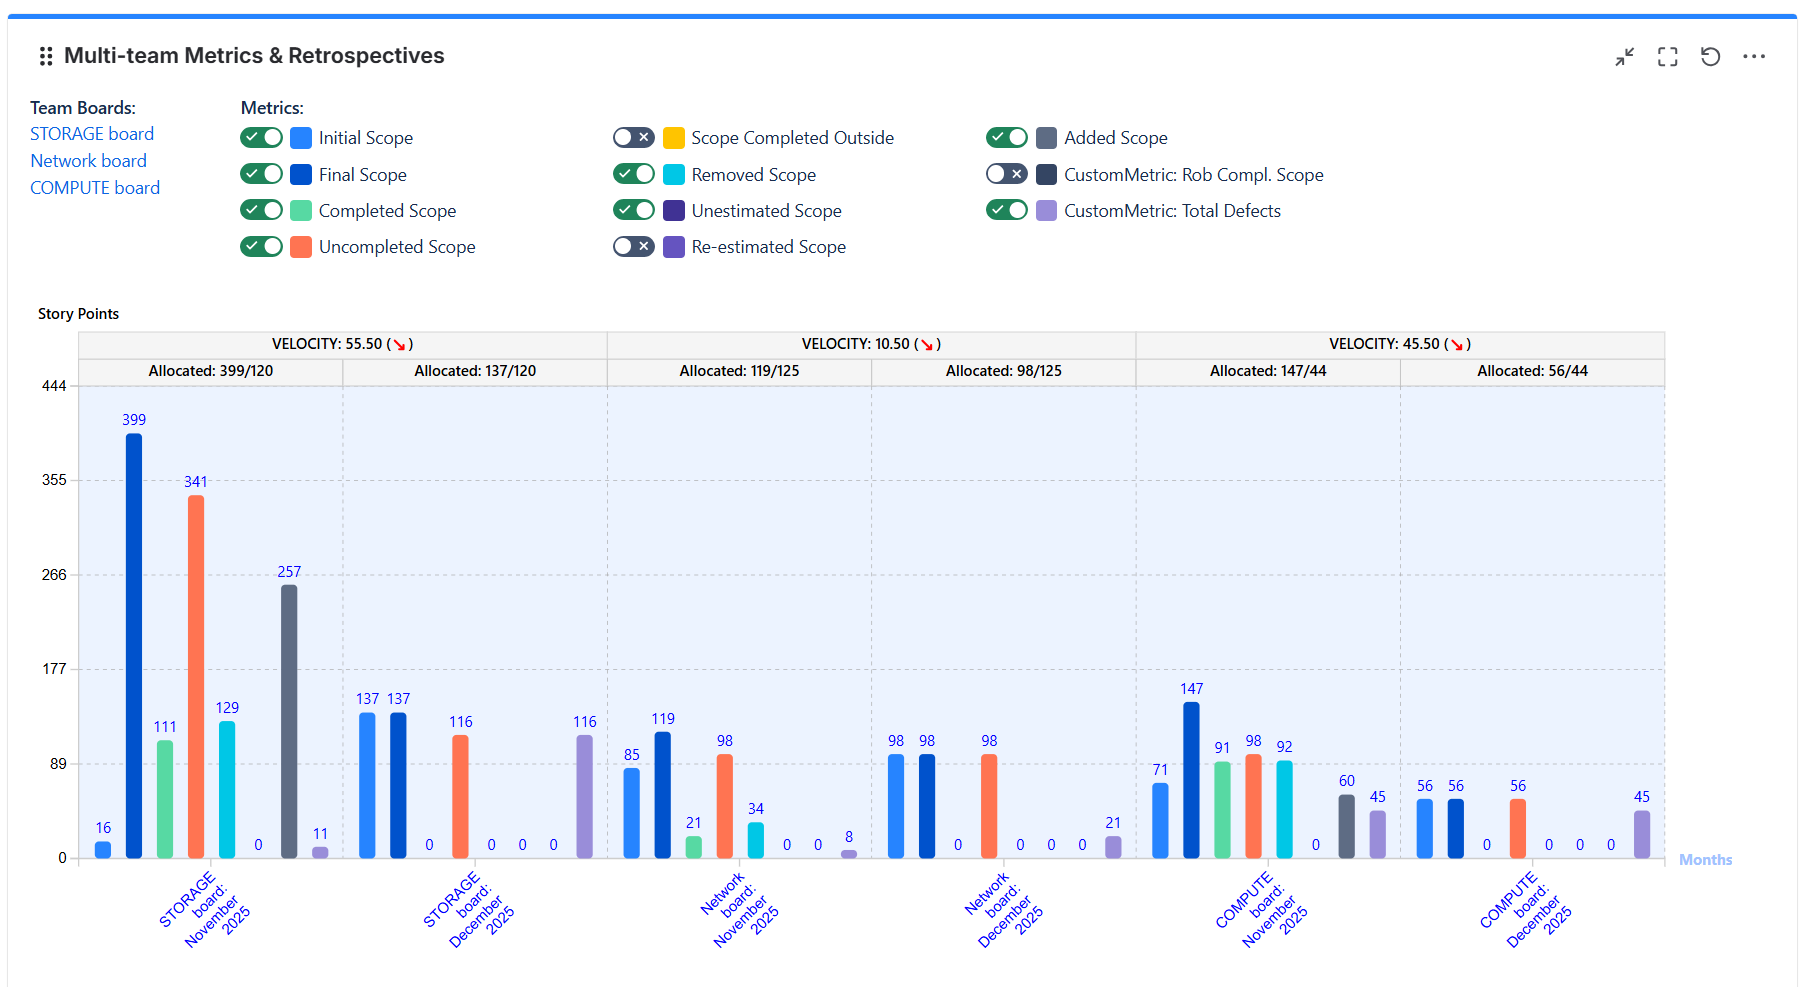Viewport: 1810px width, 987px height.
Task: Open the COMPUTE board link
Action: coord(95,188)
